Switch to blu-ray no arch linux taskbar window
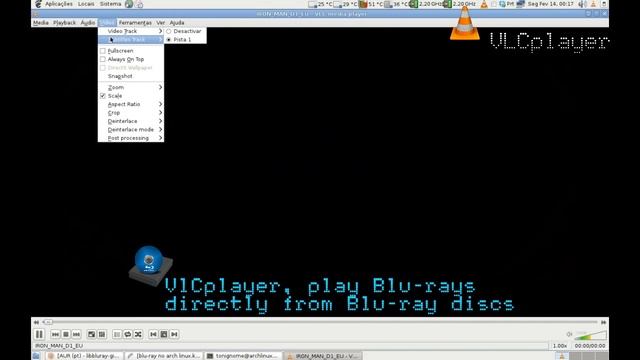 click(x=164, y=356)
